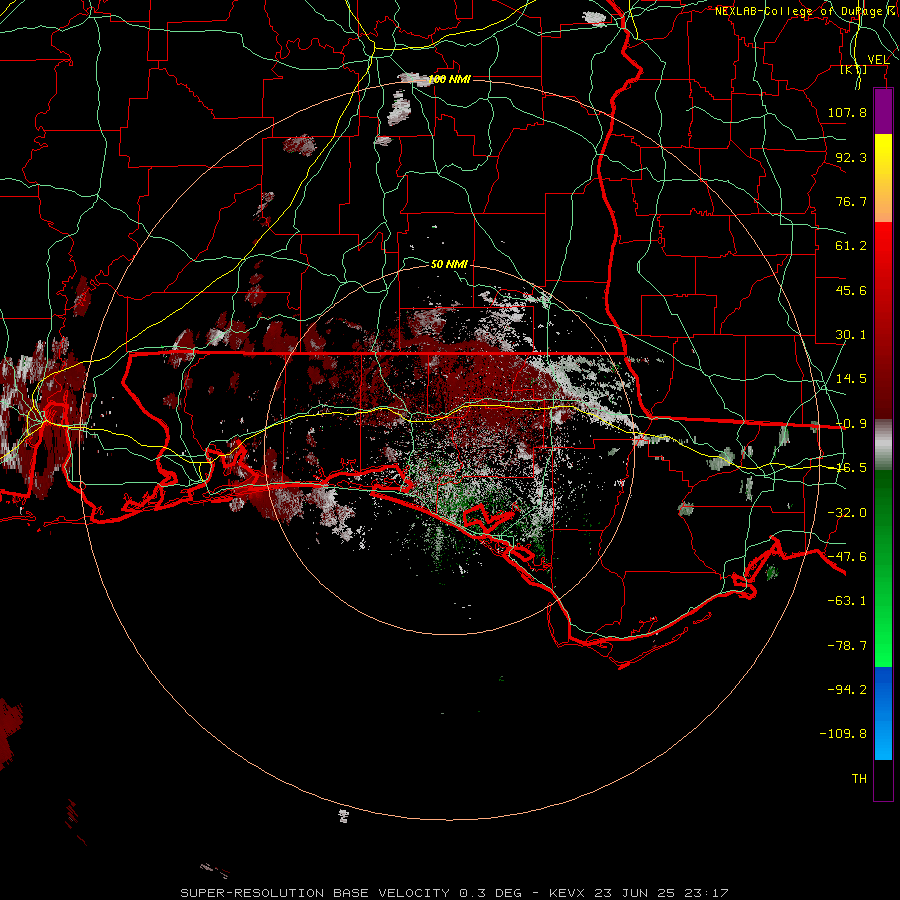Click the 76.7 legend value
The width and height of the screenshot is (900, 900).
(x=851, y=201)
